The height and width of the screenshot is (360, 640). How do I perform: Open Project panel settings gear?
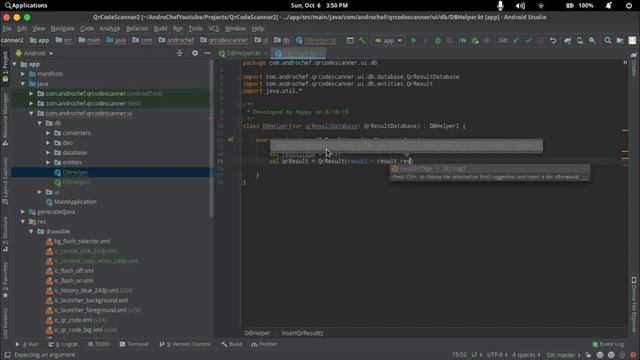point(195,53)
